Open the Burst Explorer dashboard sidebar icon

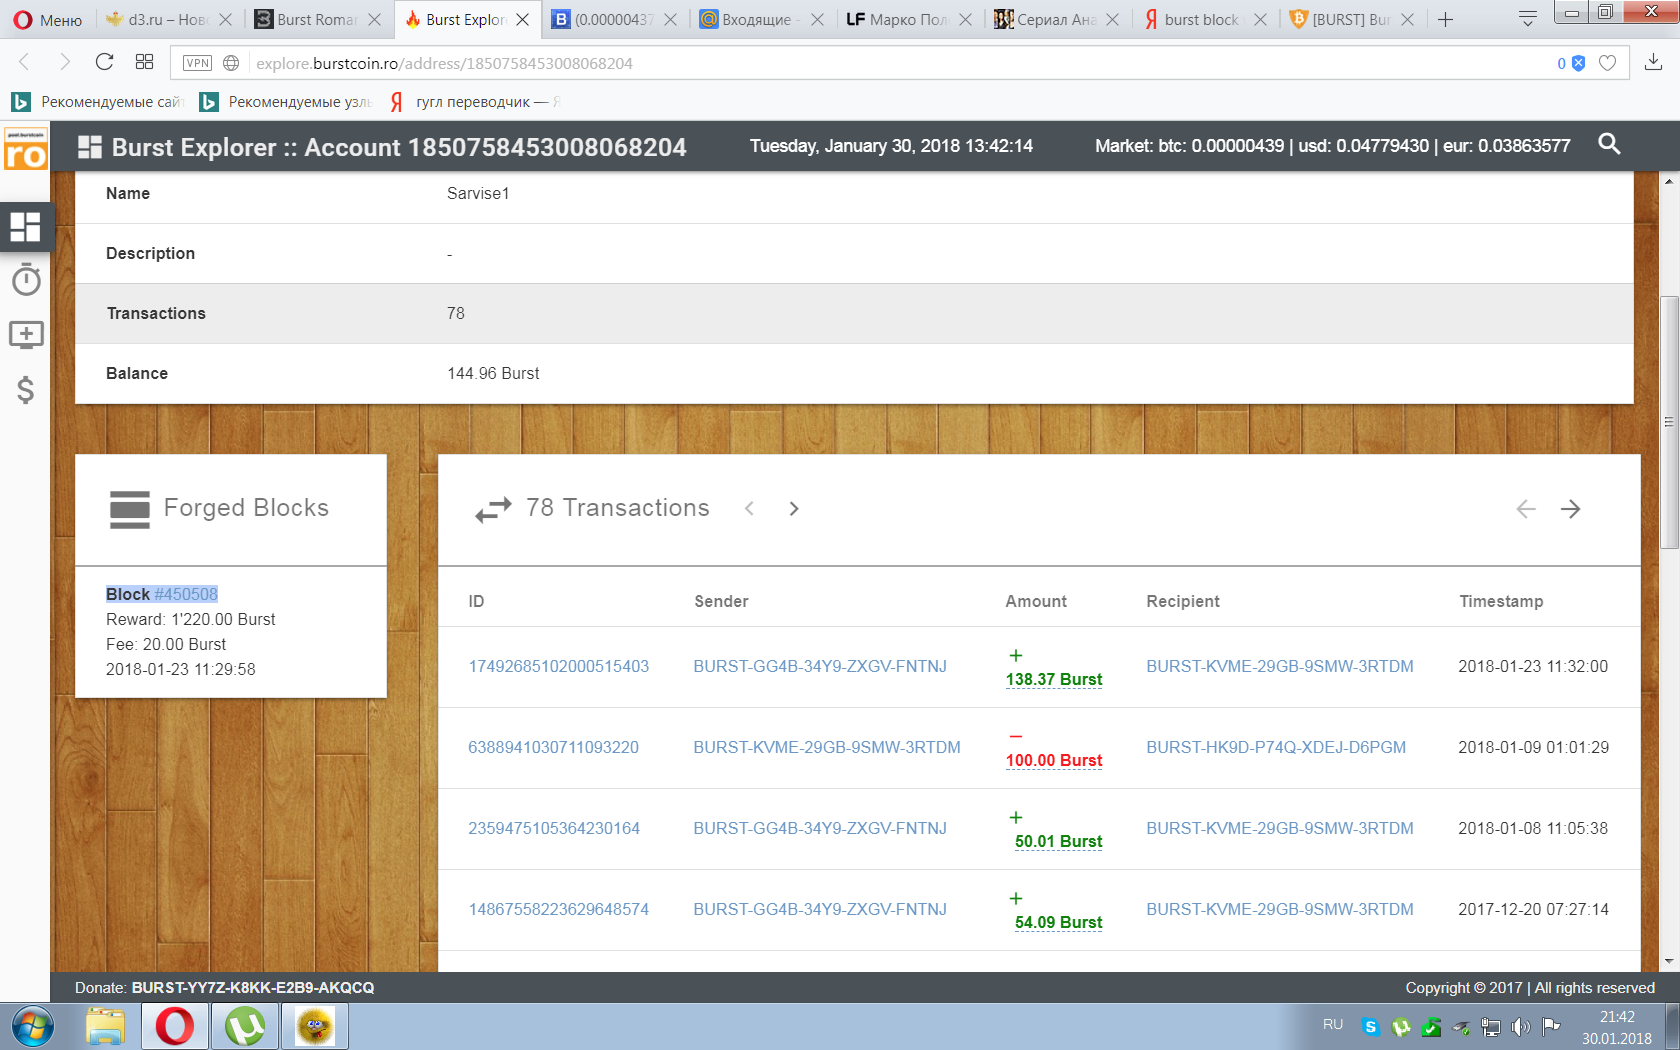click(25, 226)
